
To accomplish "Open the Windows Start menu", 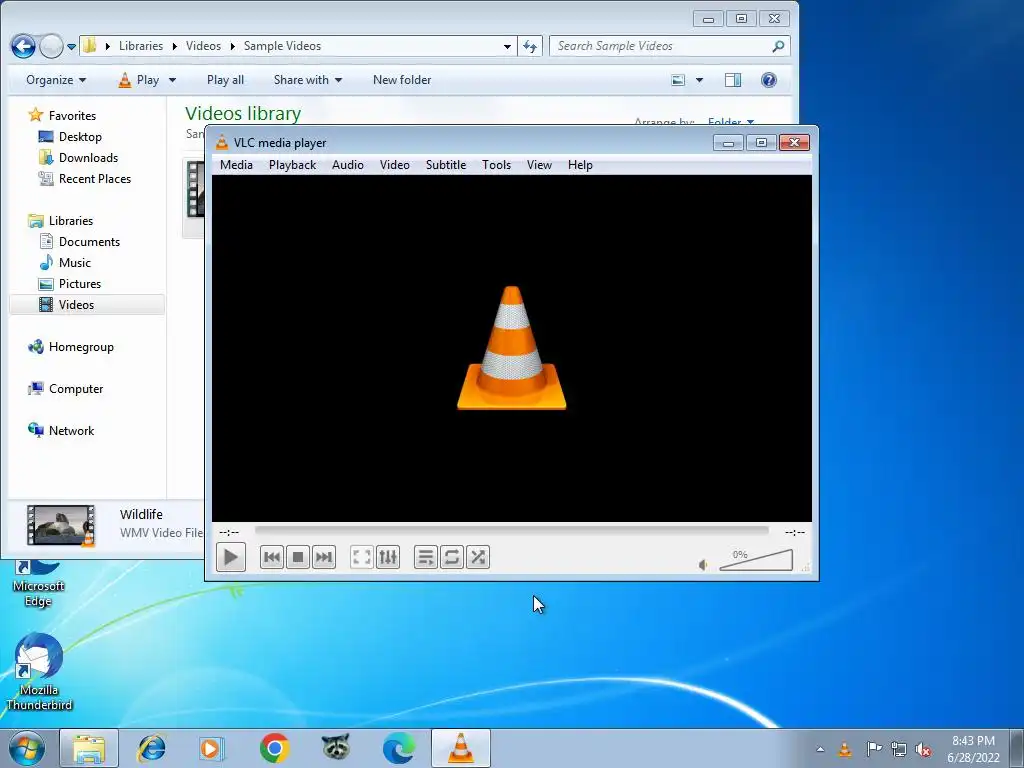I will coord(27,748).
